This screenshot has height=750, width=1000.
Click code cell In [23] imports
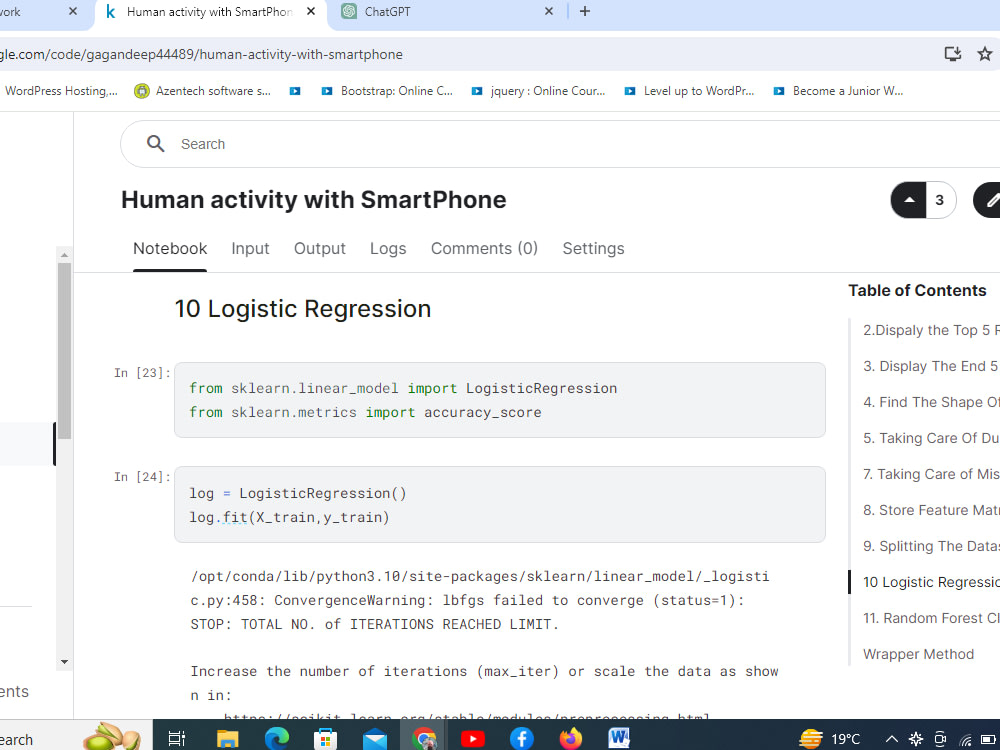499,400
